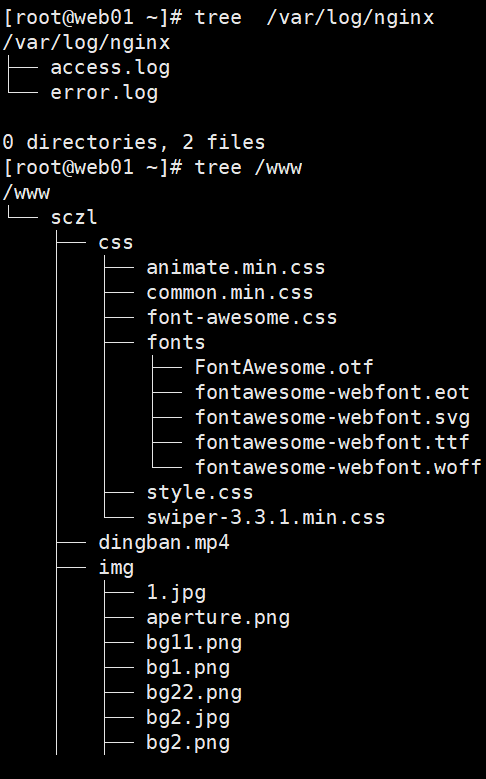
Task: Click animate.min.css file name
Action: click(236, 267)
